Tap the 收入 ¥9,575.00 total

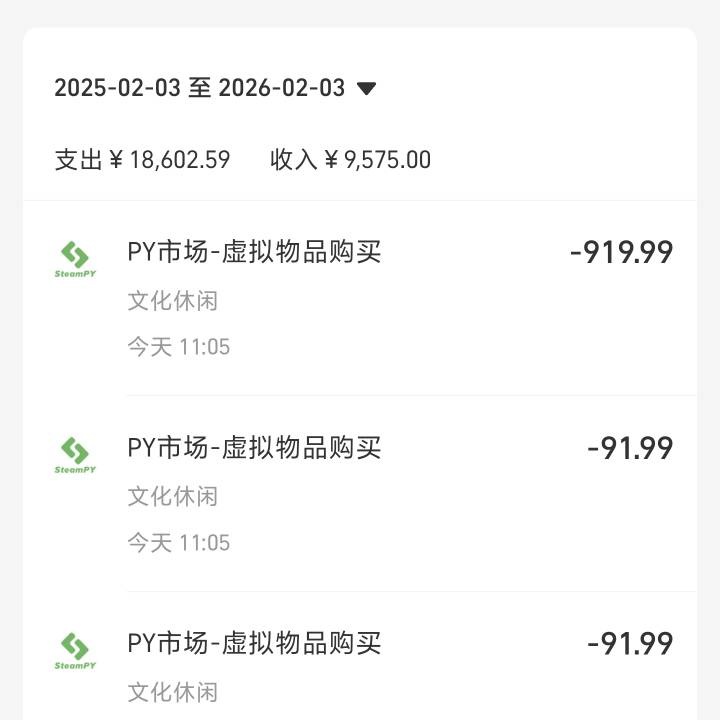tap(350, 160)
